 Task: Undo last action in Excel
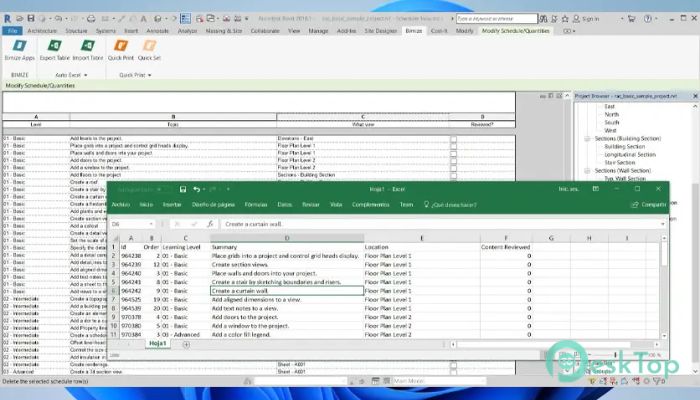(196, 189)
